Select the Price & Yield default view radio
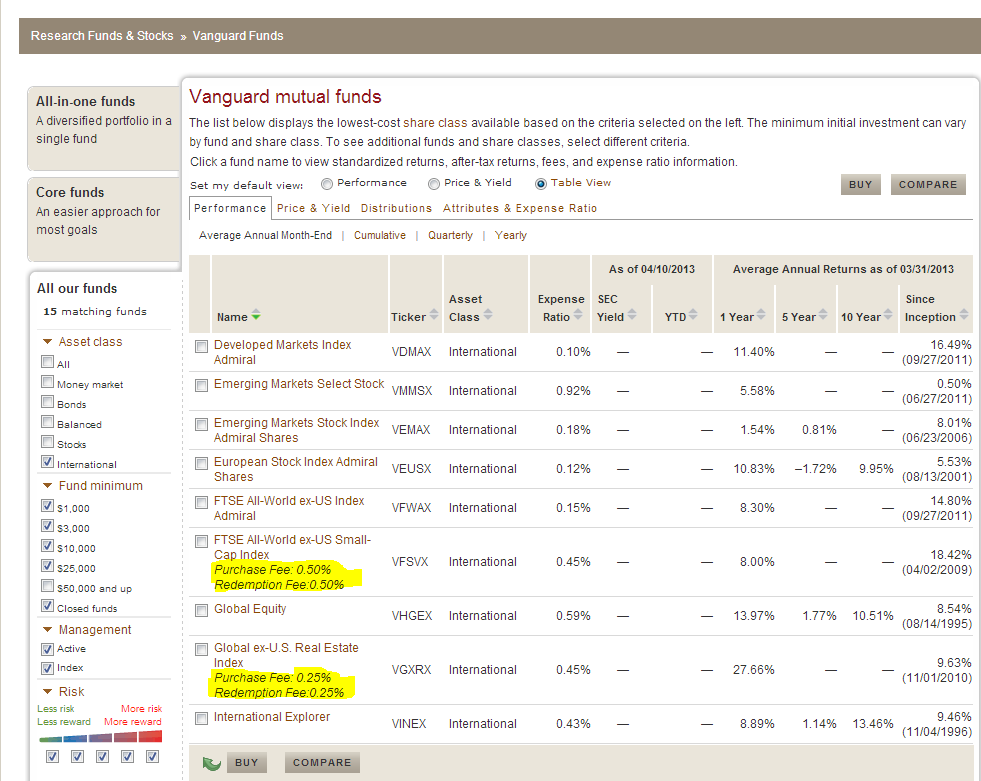Image resolution: width=981 pixels, height=781 pixels. tap(434, 184)
